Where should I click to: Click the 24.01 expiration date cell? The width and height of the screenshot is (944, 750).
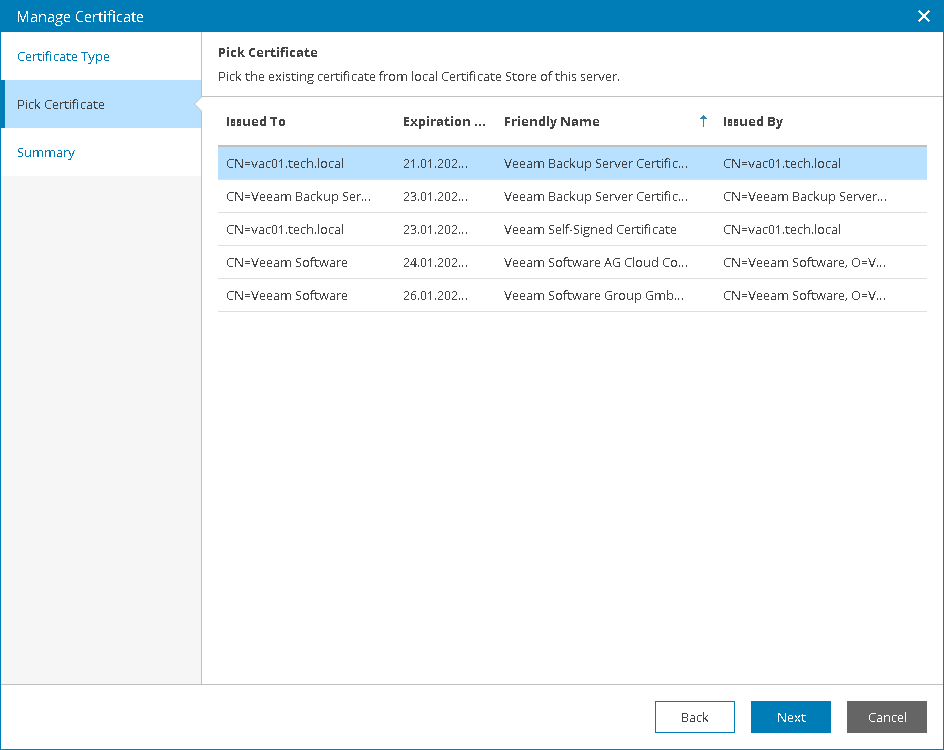435,262
